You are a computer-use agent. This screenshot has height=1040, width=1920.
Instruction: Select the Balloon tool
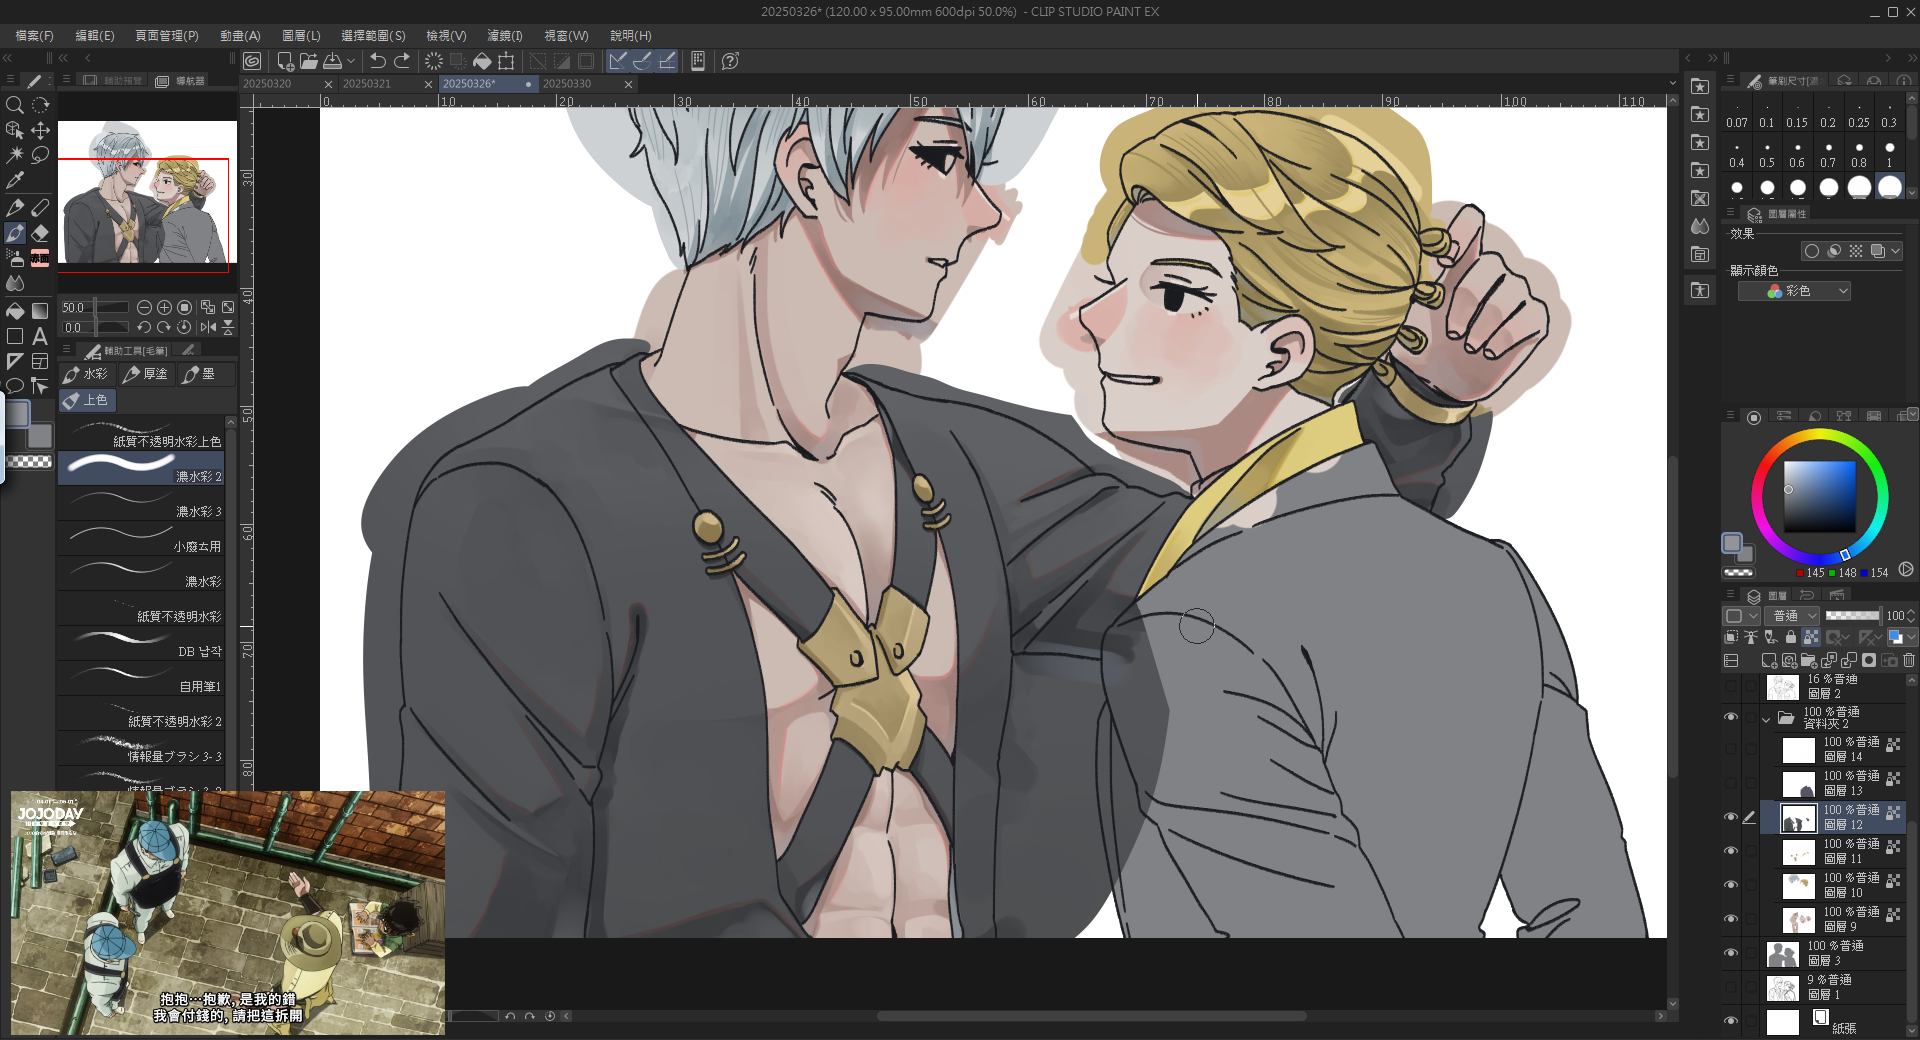[x=15, y=386]
